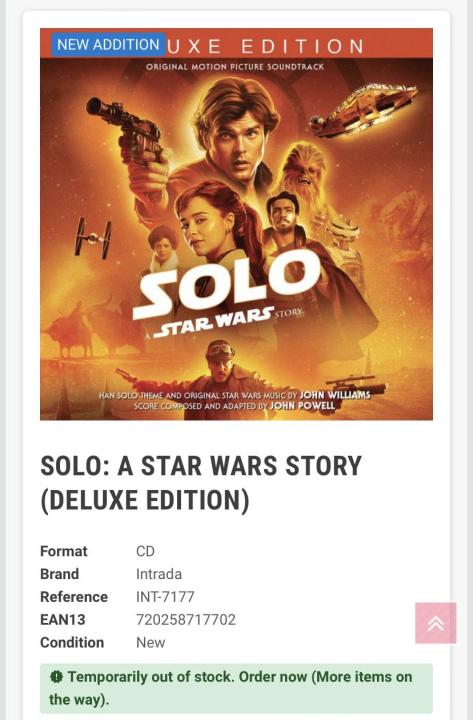Click the EAN13 label
Viewport: 473px width, 720px height.
[63, 619]
